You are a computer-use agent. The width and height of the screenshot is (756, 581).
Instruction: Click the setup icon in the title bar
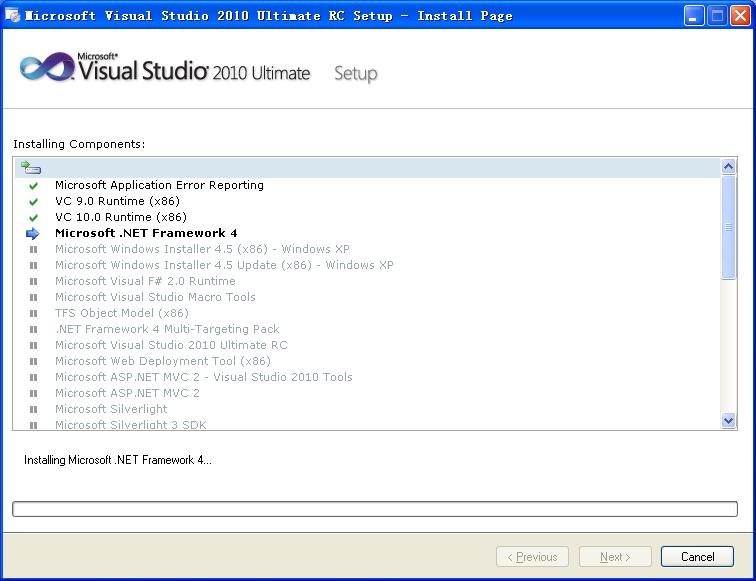pos(13,15)
